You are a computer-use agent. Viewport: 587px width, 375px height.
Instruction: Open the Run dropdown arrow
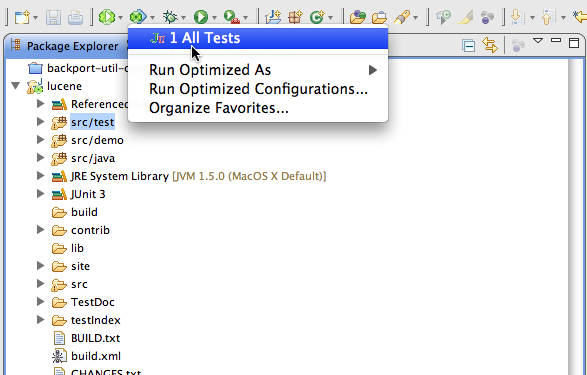coord(214,18)
